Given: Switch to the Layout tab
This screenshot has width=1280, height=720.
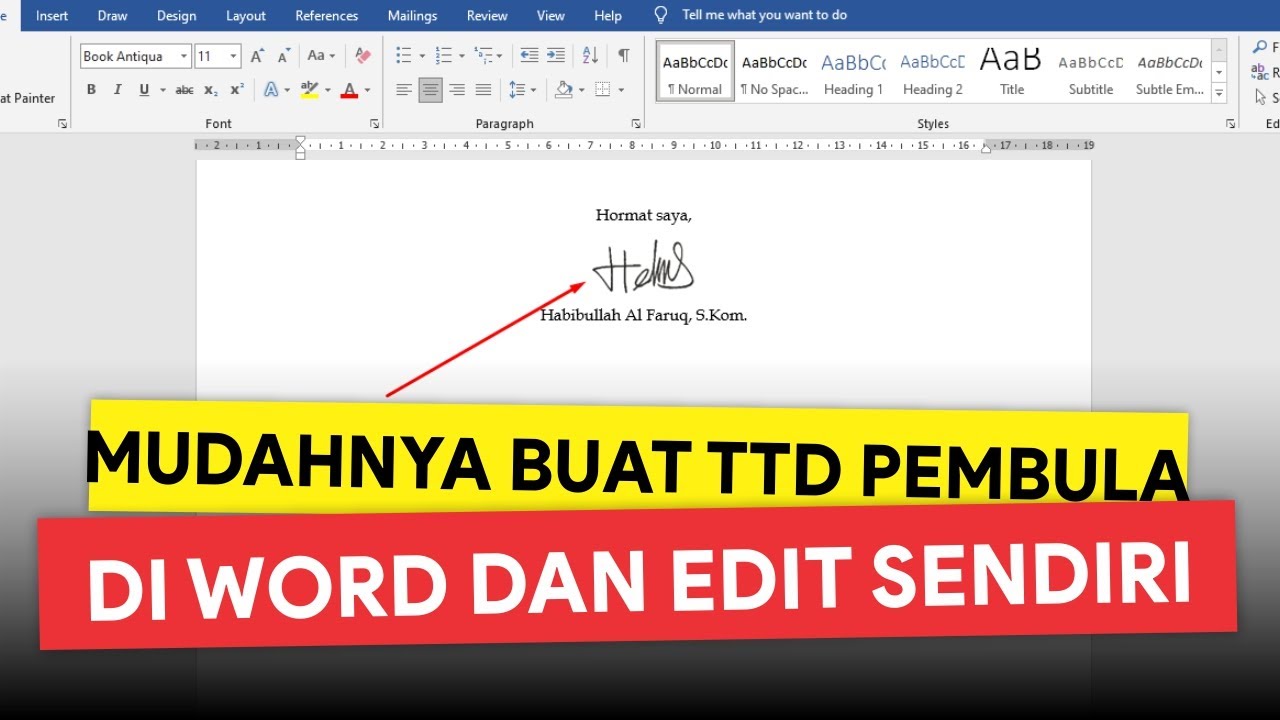Looking at the screenshot, I should [x=246, y=15].
